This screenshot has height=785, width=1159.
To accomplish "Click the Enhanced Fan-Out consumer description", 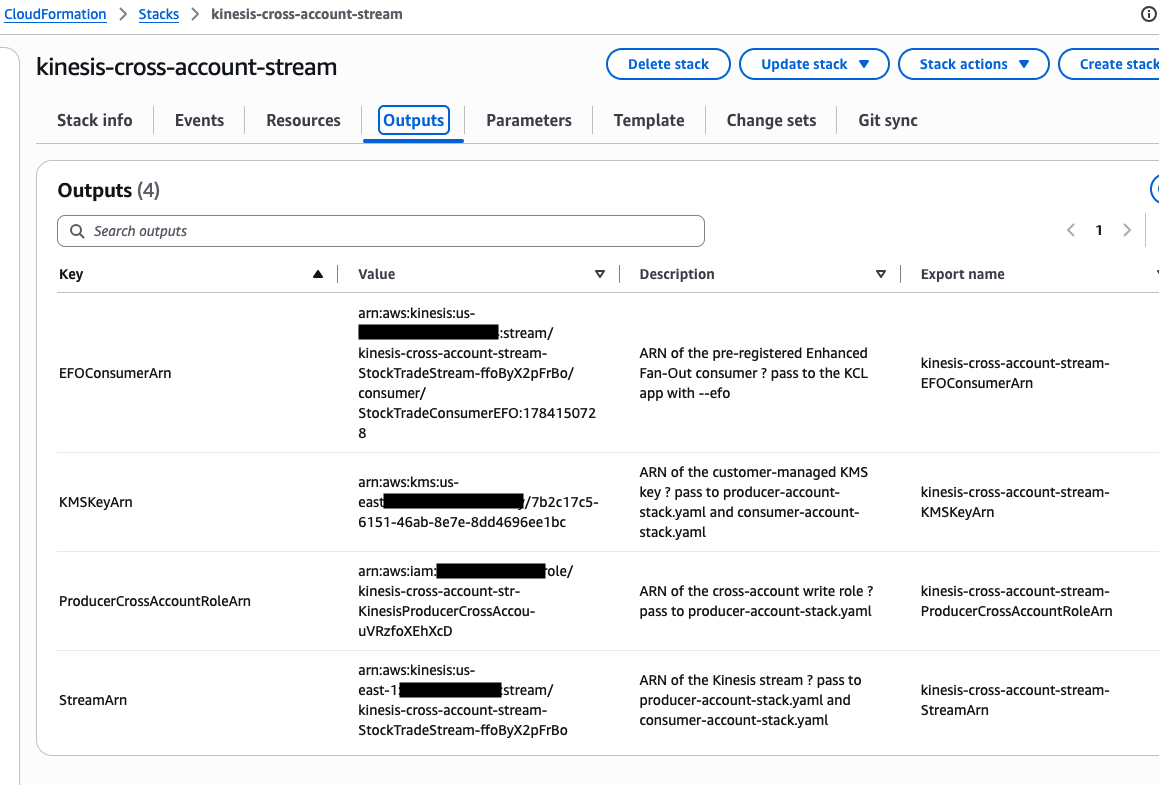I will (754, 373).
